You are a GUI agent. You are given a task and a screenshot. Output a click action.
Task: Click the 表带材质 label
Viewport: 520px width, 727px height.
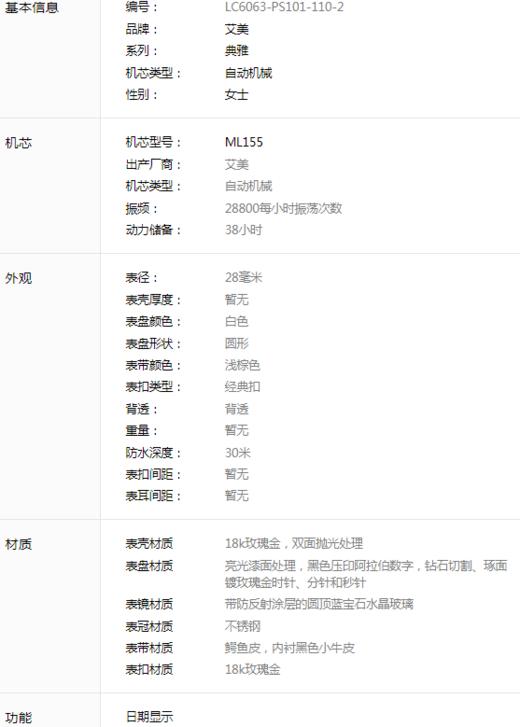tap(149, 648)
